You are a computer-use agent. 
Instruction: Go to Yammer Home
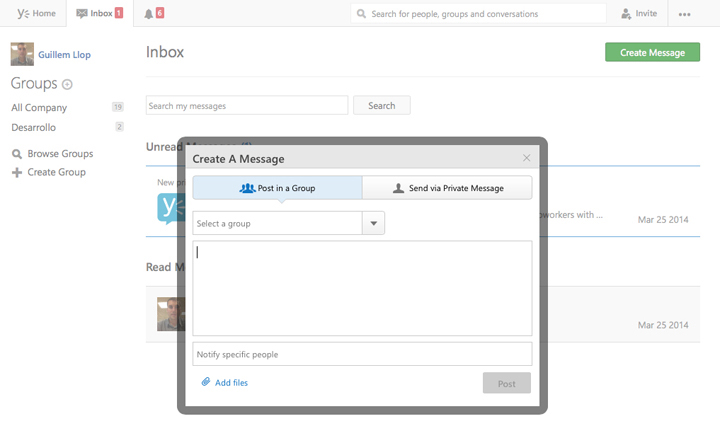point(37,14)
